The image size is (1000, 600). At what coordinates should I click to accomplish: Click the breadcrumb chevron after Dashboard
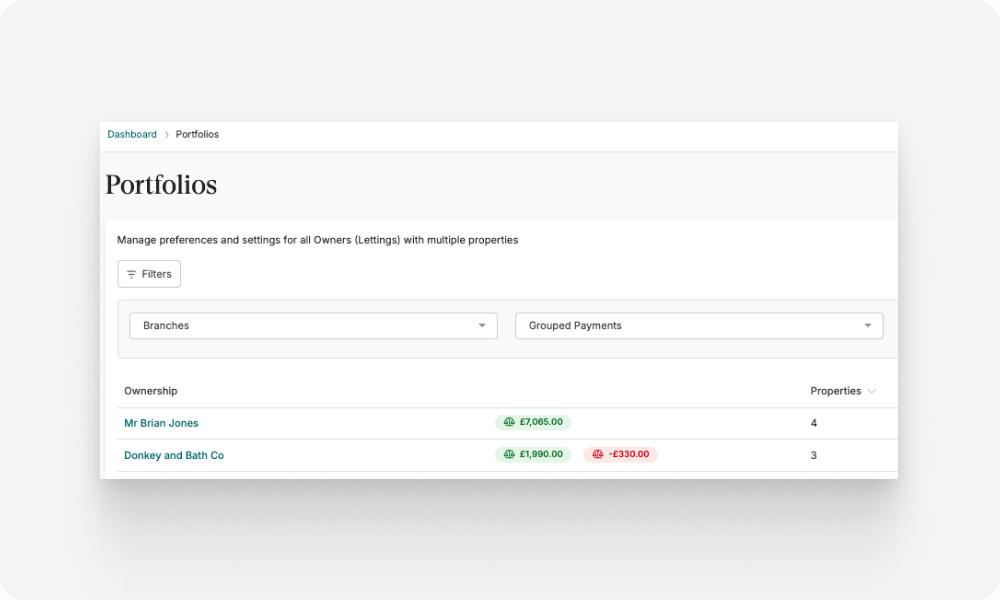coord(167,134)
